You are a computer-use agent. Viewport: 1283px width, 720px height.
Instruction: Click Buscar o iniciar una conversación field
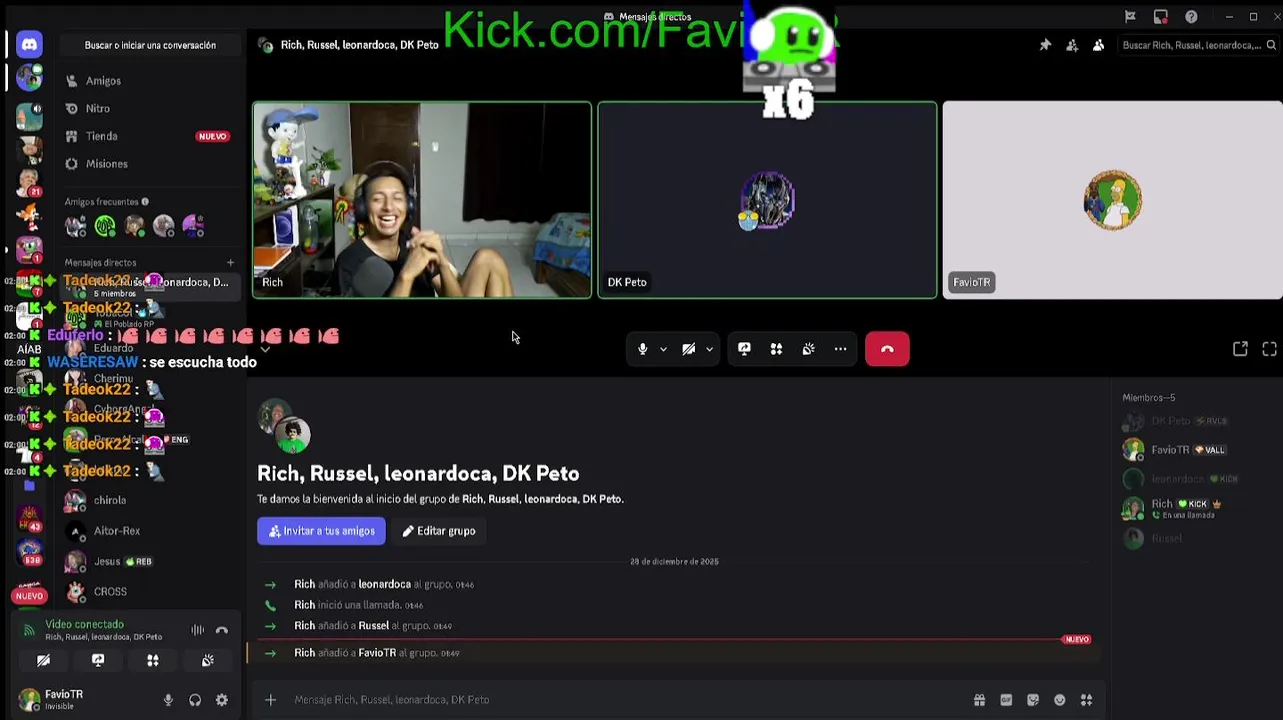tap(150, 45)
